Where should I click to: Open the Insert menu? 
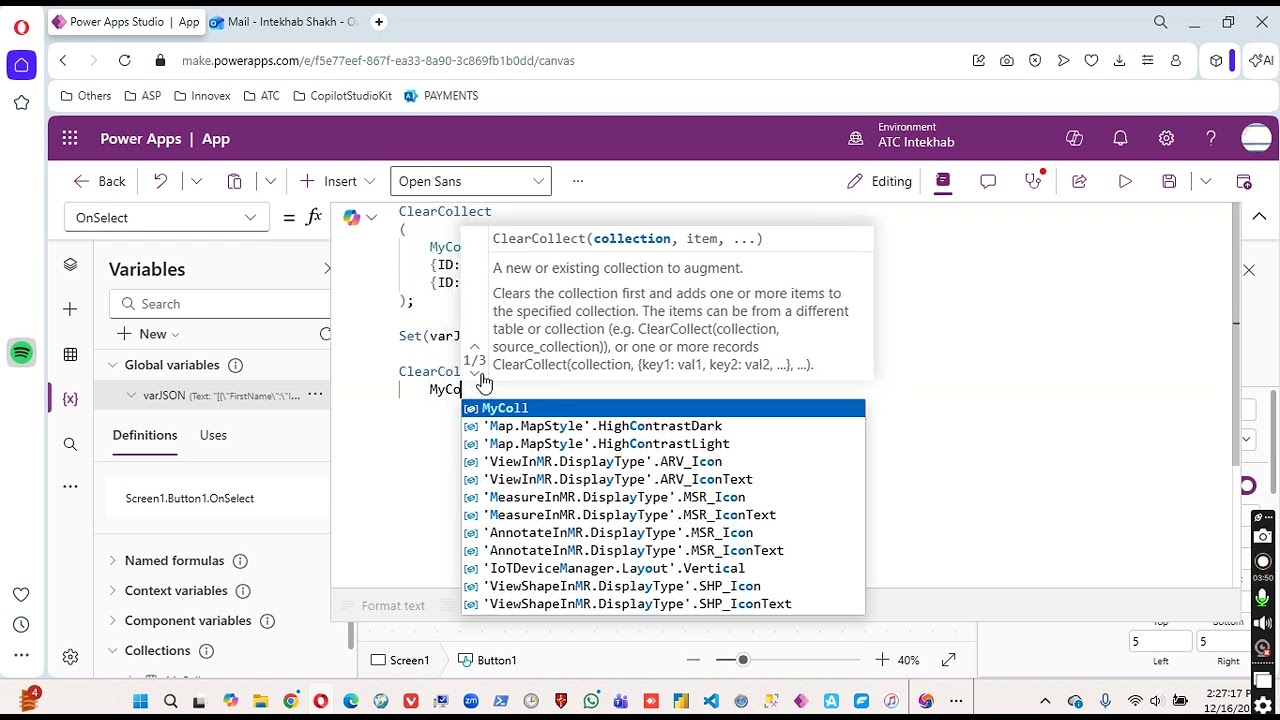[x=338, y=181]
